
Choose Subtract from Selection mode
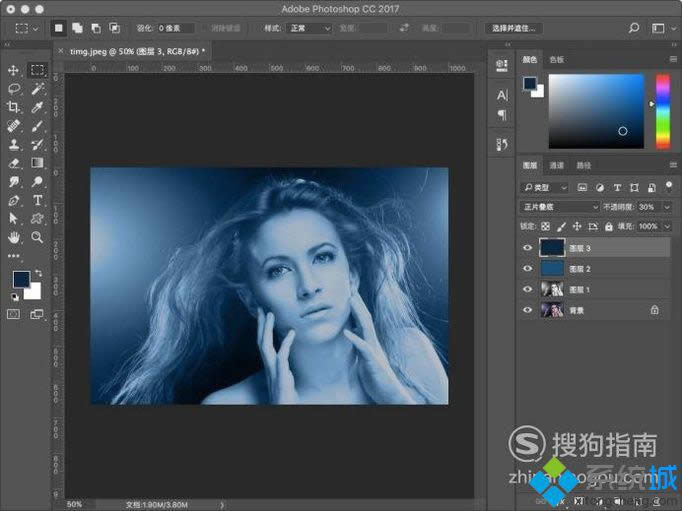pyautogui.click(x=96, y=28)
